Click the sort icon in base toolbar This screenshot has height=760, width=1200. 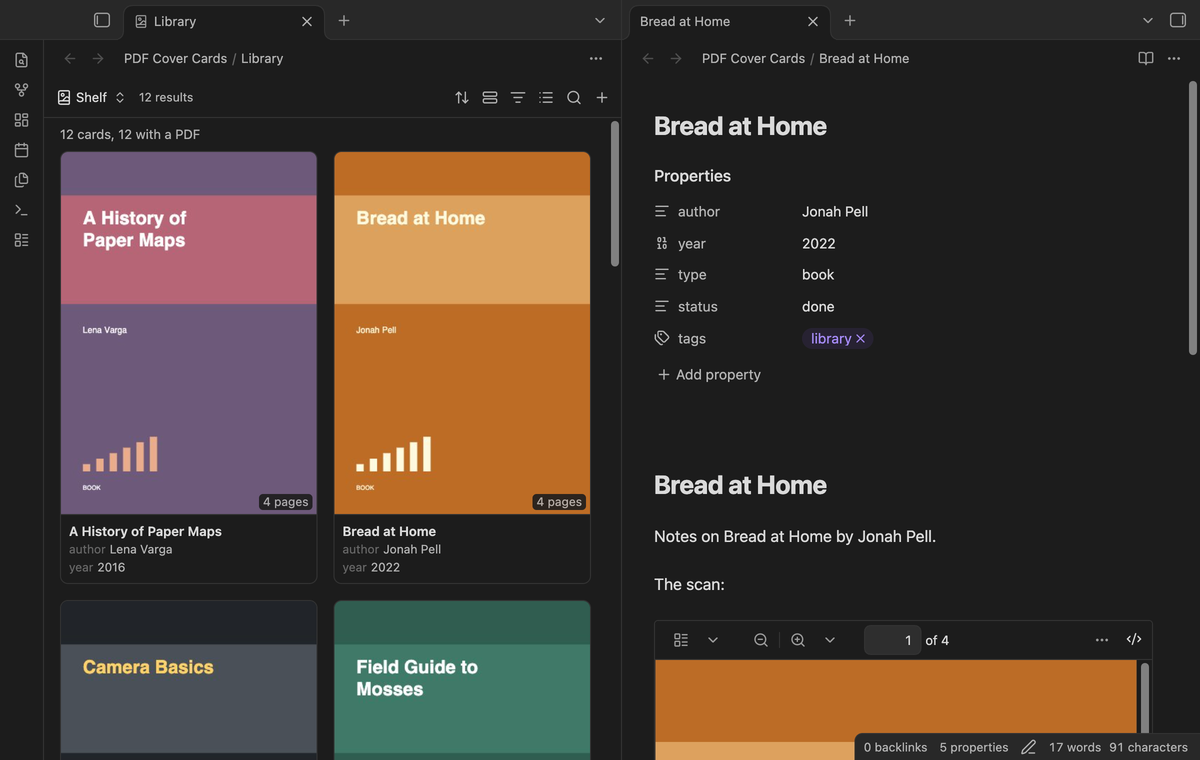[462, 97]
